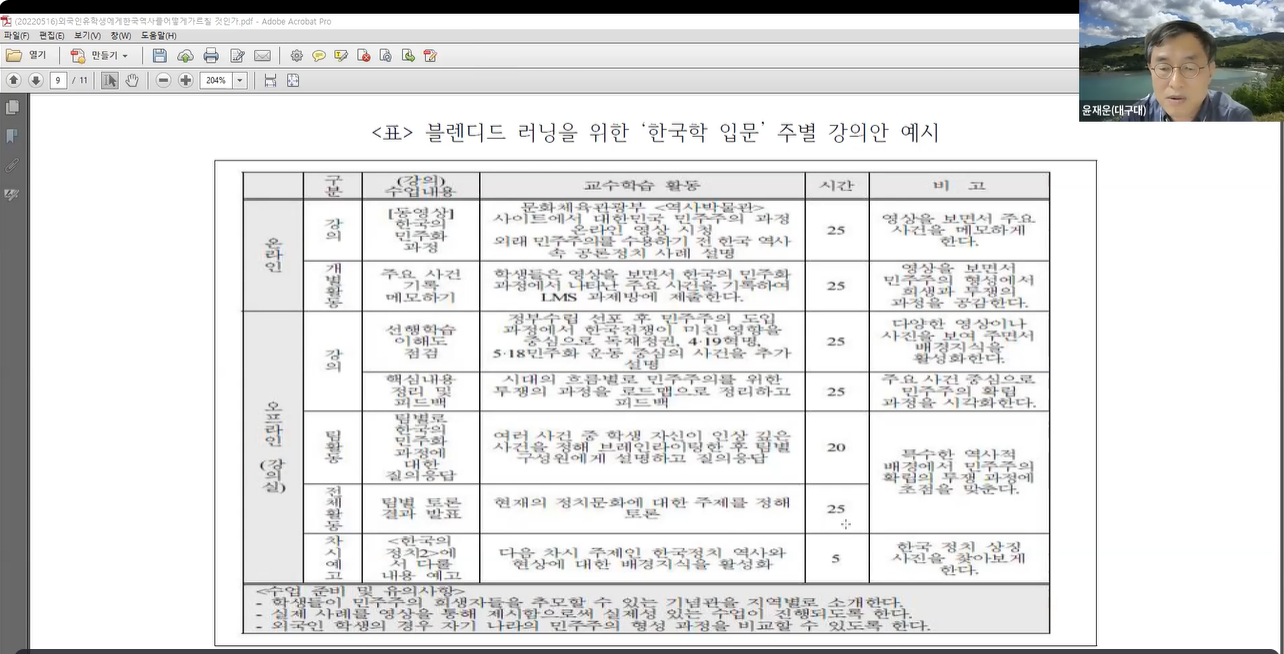Image resolution: width=1284 pixels, height=654 pixels.
Task: Click the 시간 column header
Action: [x=836, y=185]
